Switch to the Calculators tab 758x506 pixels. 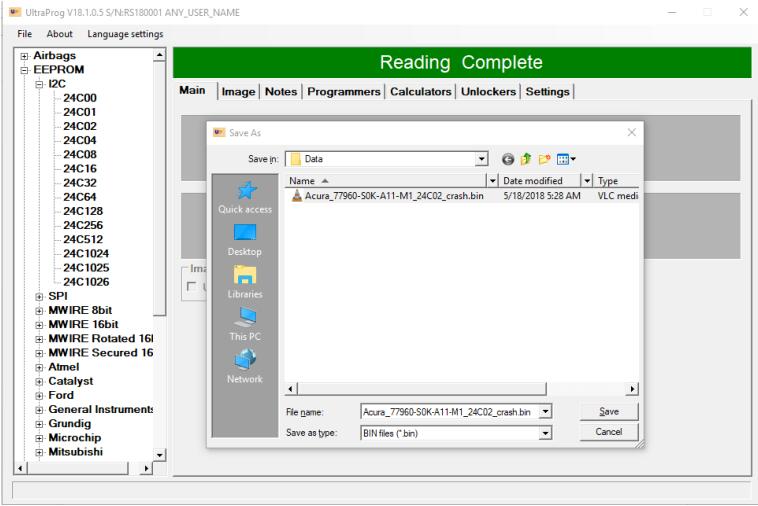[421, 91]
